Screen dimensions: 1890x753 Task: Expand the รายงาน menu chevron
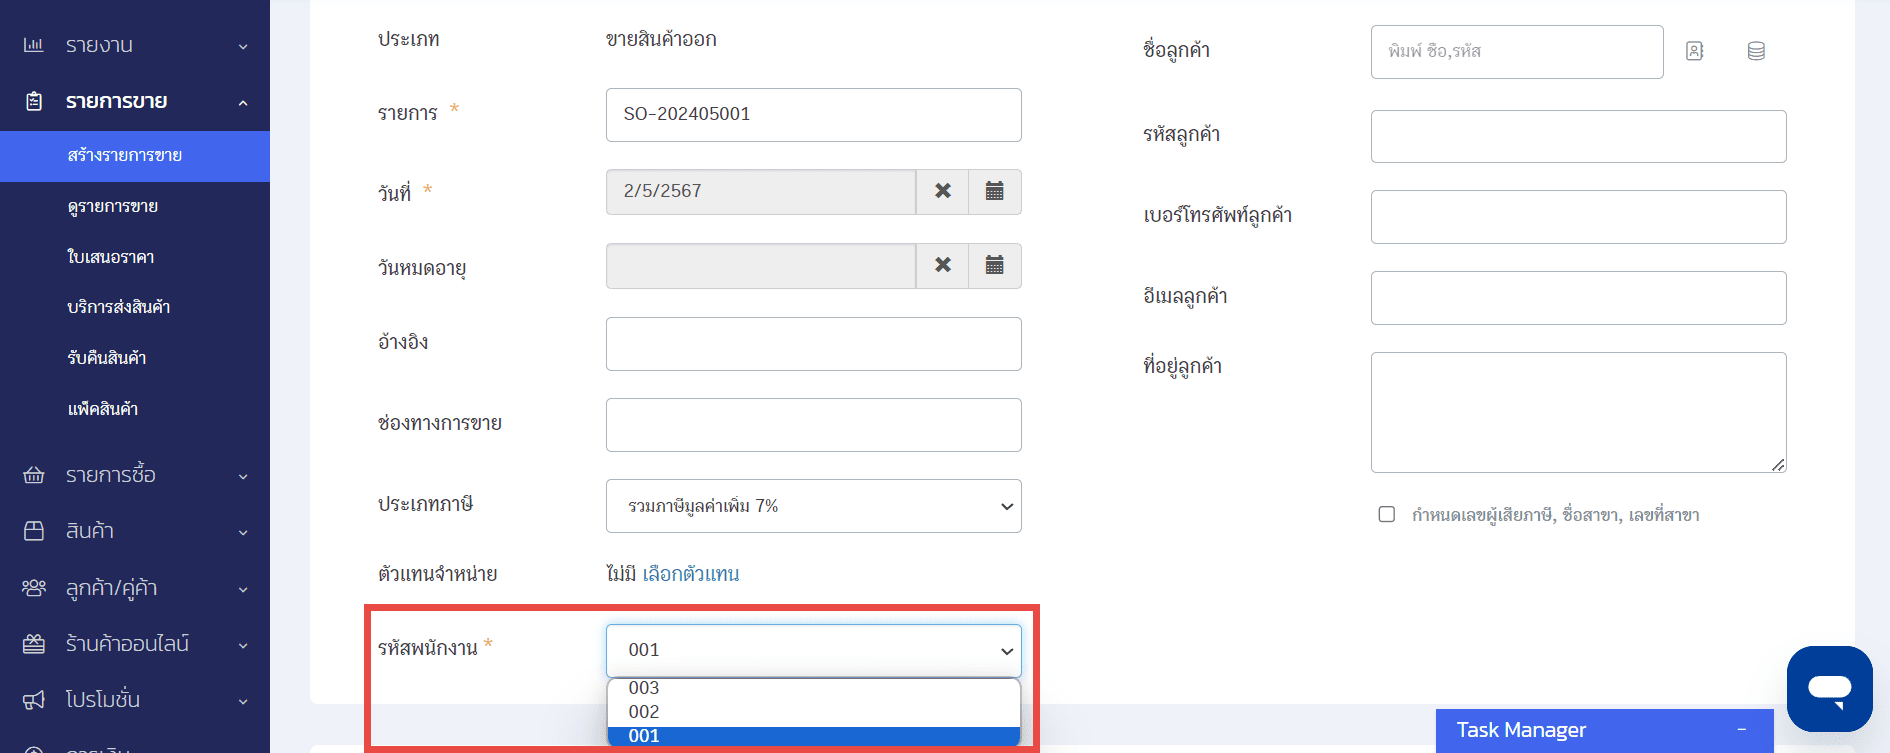[243, 46]
